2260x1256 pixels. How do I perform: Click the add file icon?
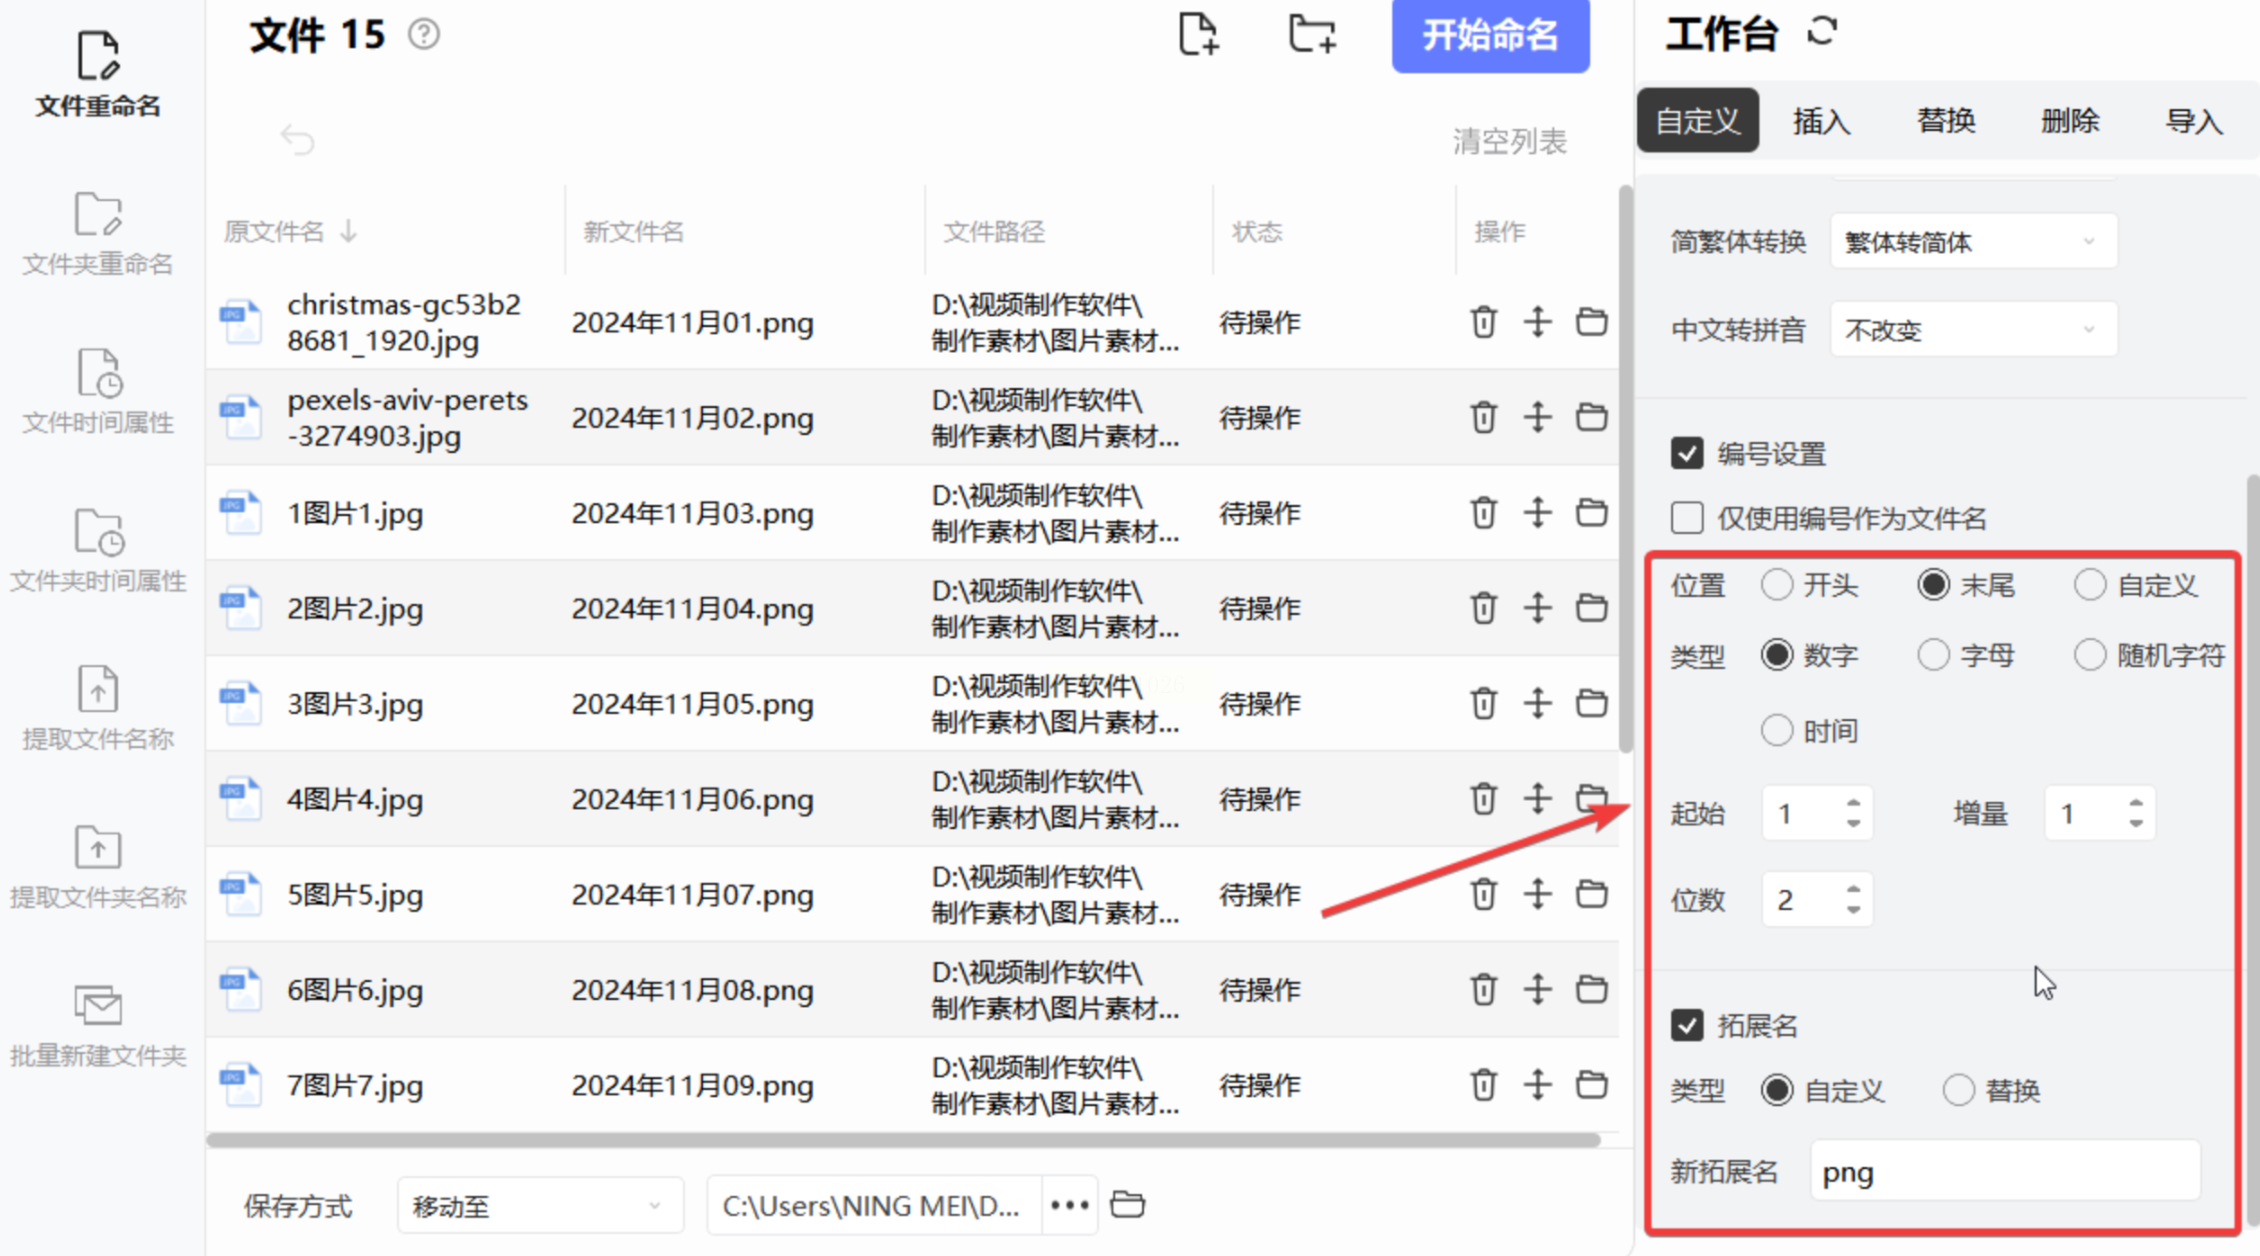1198,35
